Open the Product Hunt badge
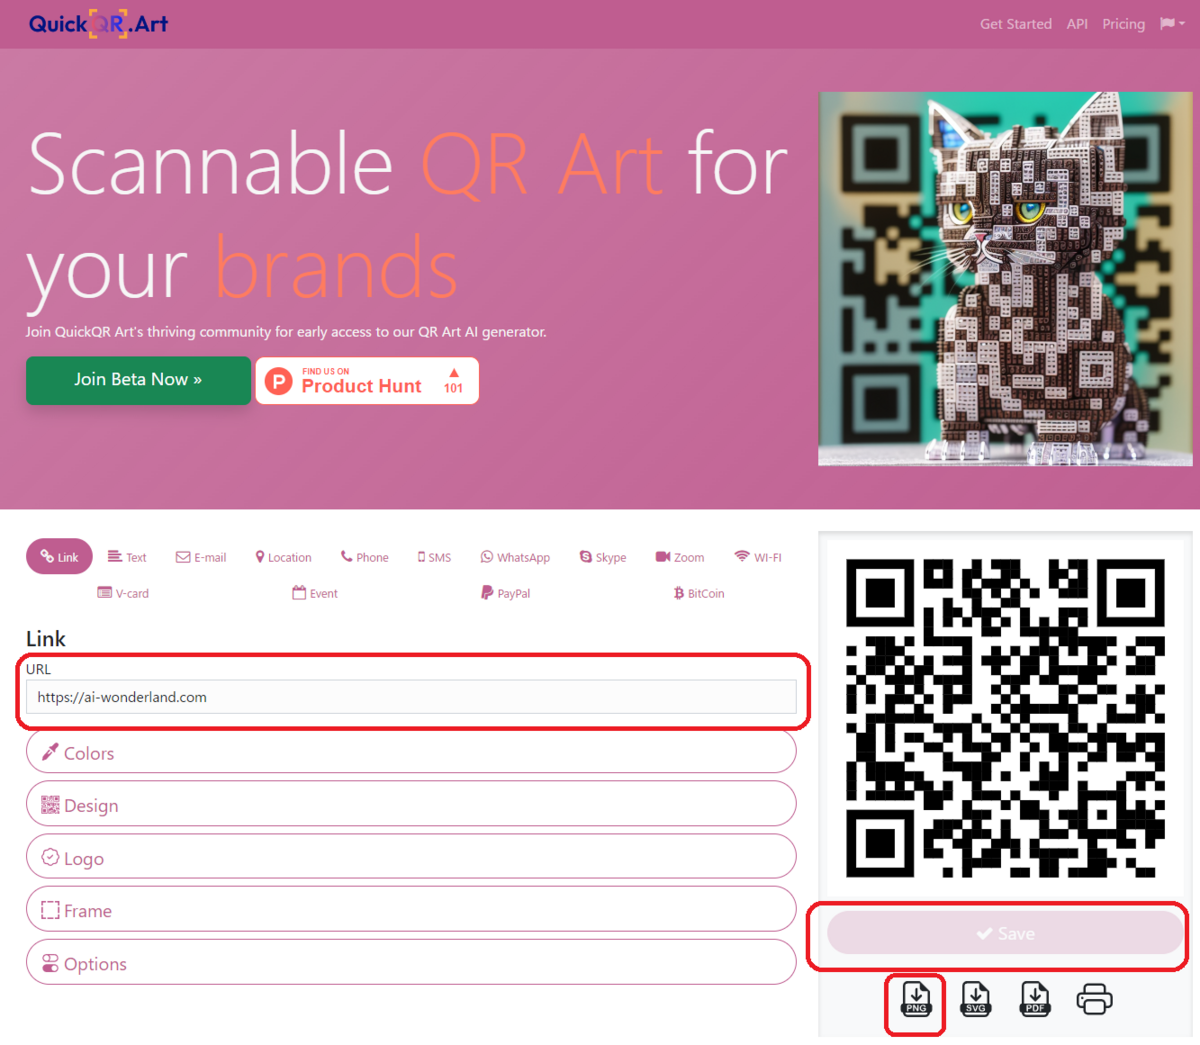 coord(367,381)
